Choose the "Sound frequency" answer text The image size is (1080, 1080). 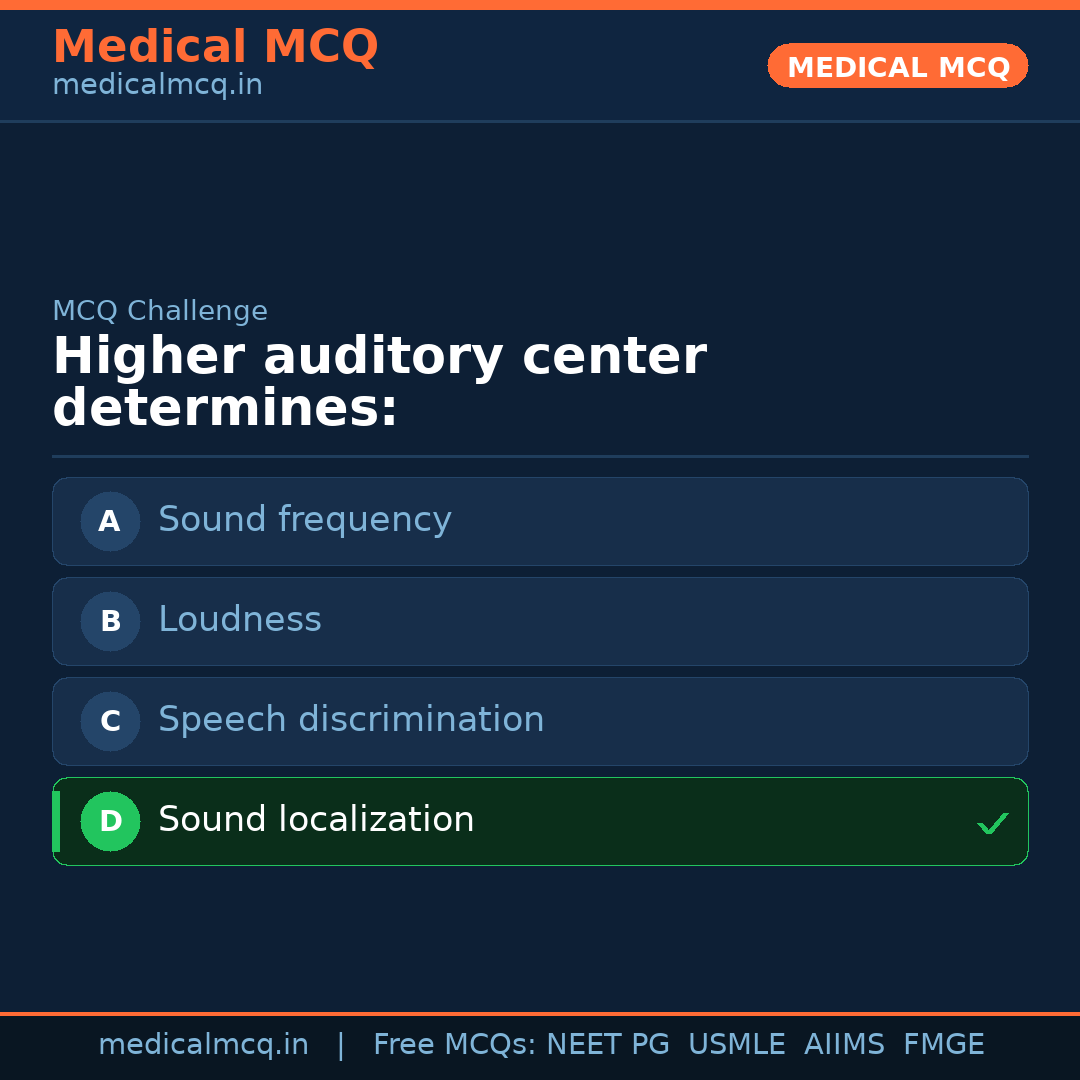[x=304, y=520]
